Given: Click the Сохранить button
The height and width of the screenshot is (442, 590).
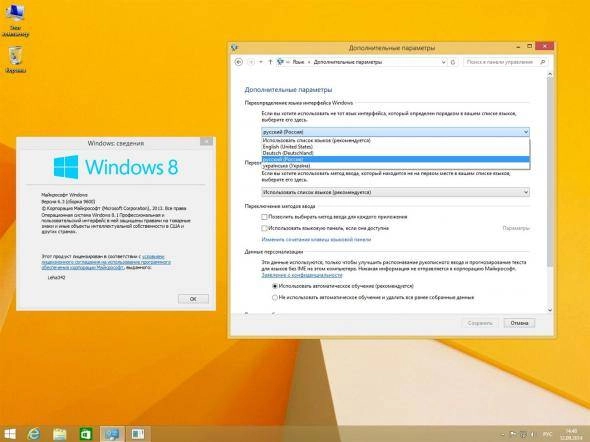Looking at the screenshot, I should (x=480, y=323).
